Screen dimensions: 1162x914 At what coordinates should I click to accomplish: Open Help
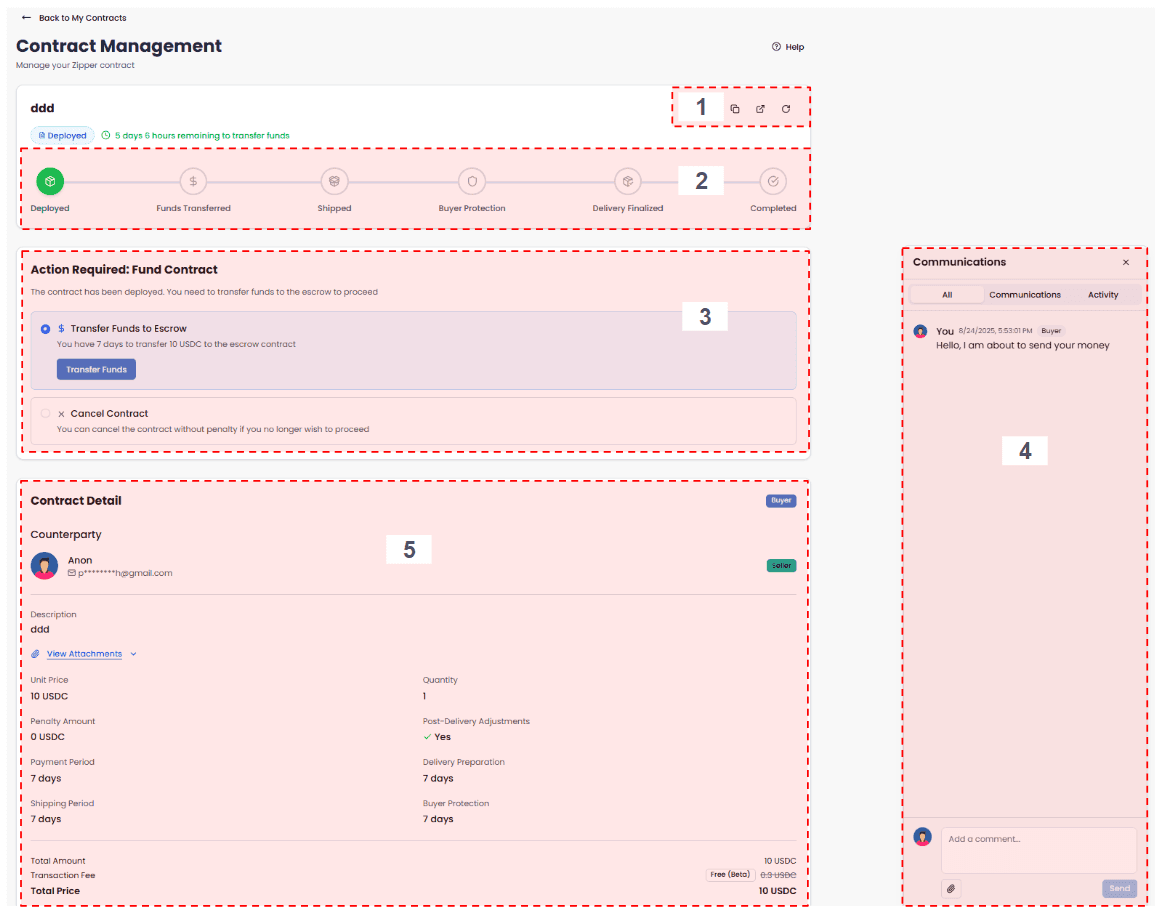point(788,46)
